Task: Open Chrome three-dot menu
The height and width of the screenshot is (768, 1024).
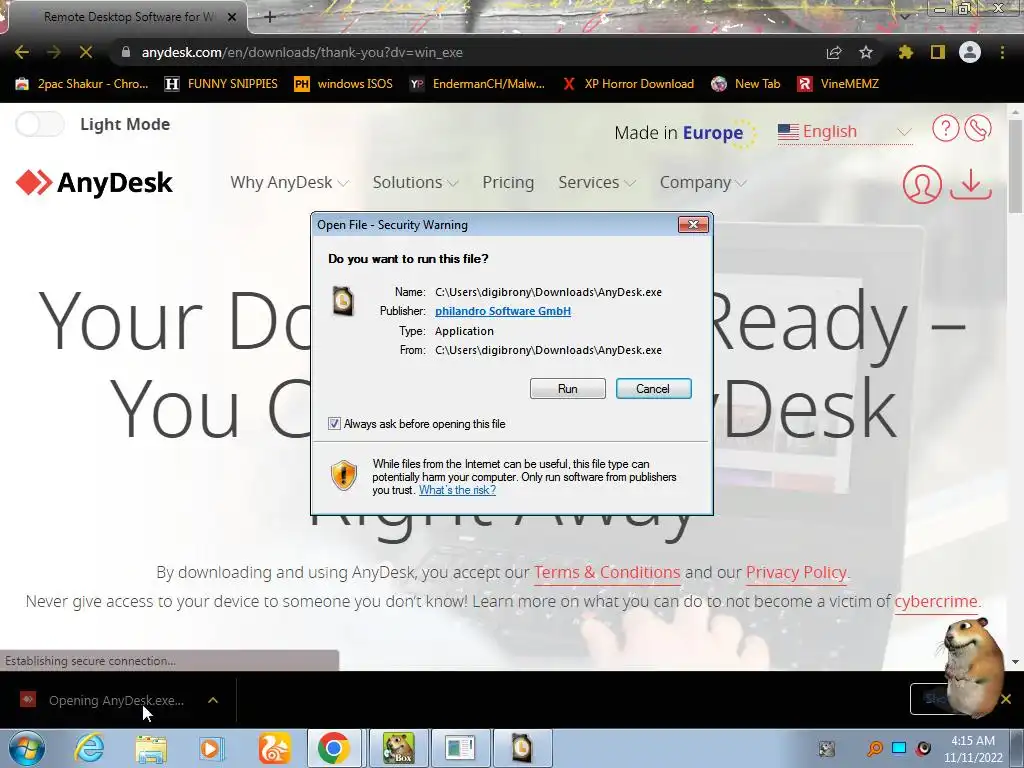Action: point(1002,52)
